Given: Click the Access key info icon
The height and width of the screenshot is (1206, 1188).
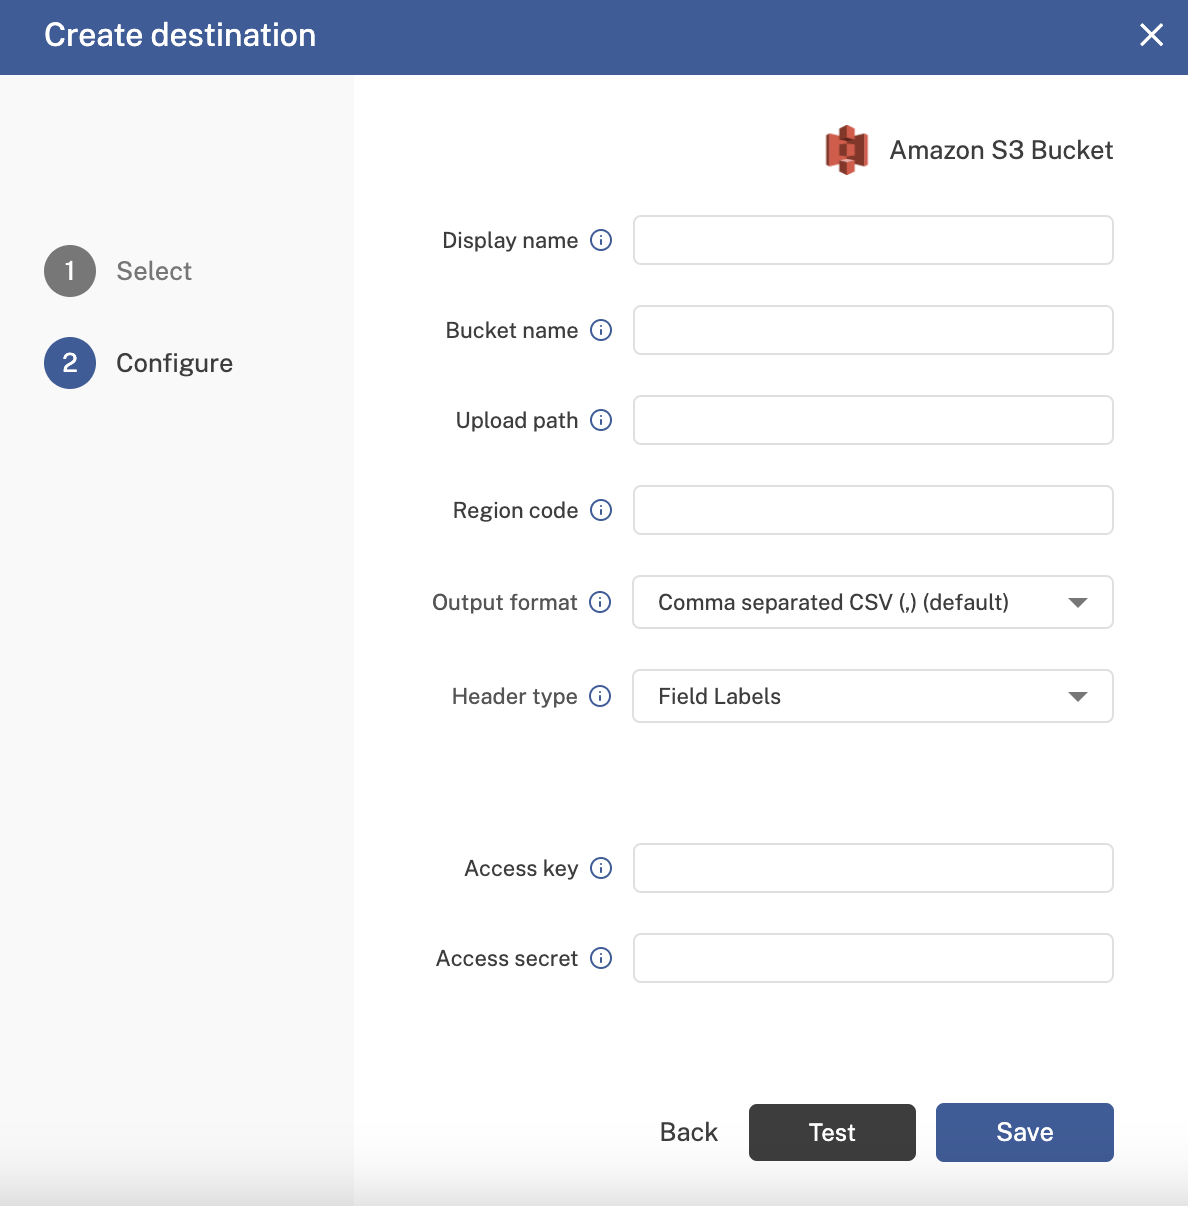Looking at the screenshot, I should (601, 868).
